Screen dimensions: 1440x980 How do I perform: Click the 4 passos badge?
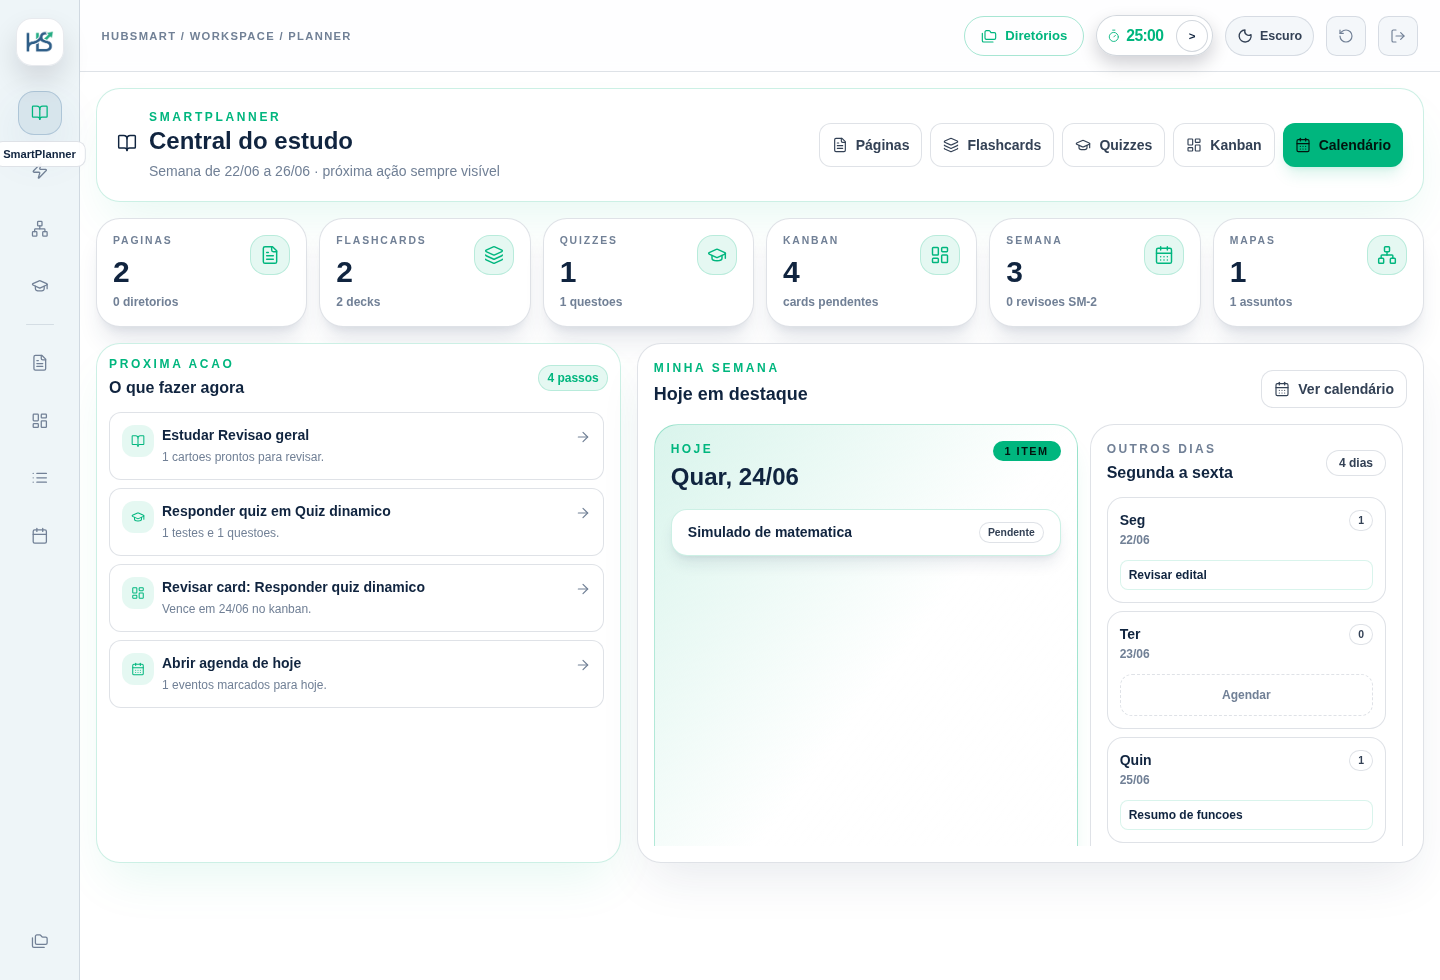pos(573,378)
